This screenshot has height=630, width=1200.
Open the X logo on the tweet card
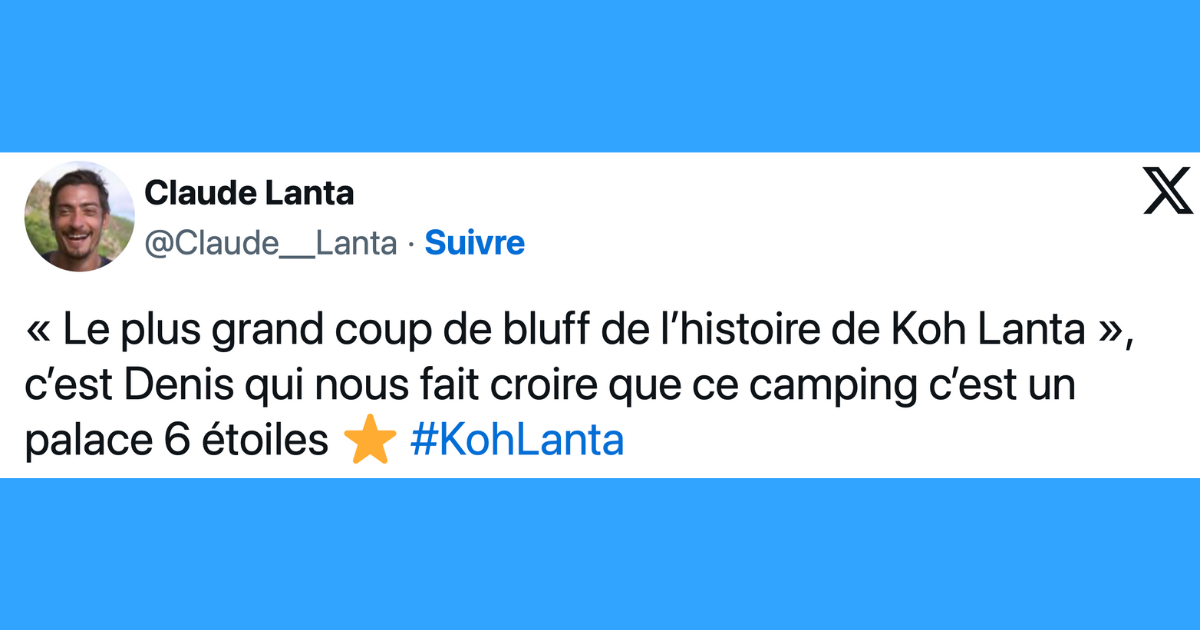[x=1169, y=192]
